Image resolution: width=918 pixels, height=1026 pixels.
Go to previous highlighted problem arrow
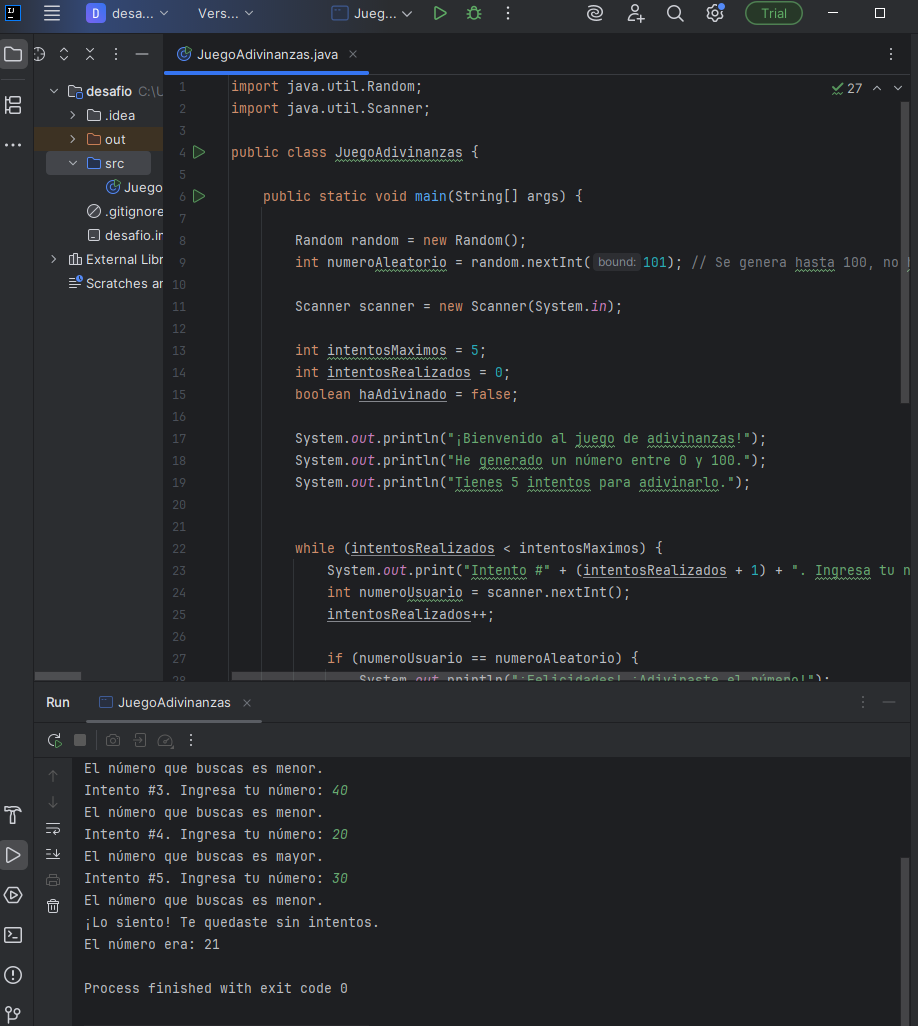(x=877, y=88)
